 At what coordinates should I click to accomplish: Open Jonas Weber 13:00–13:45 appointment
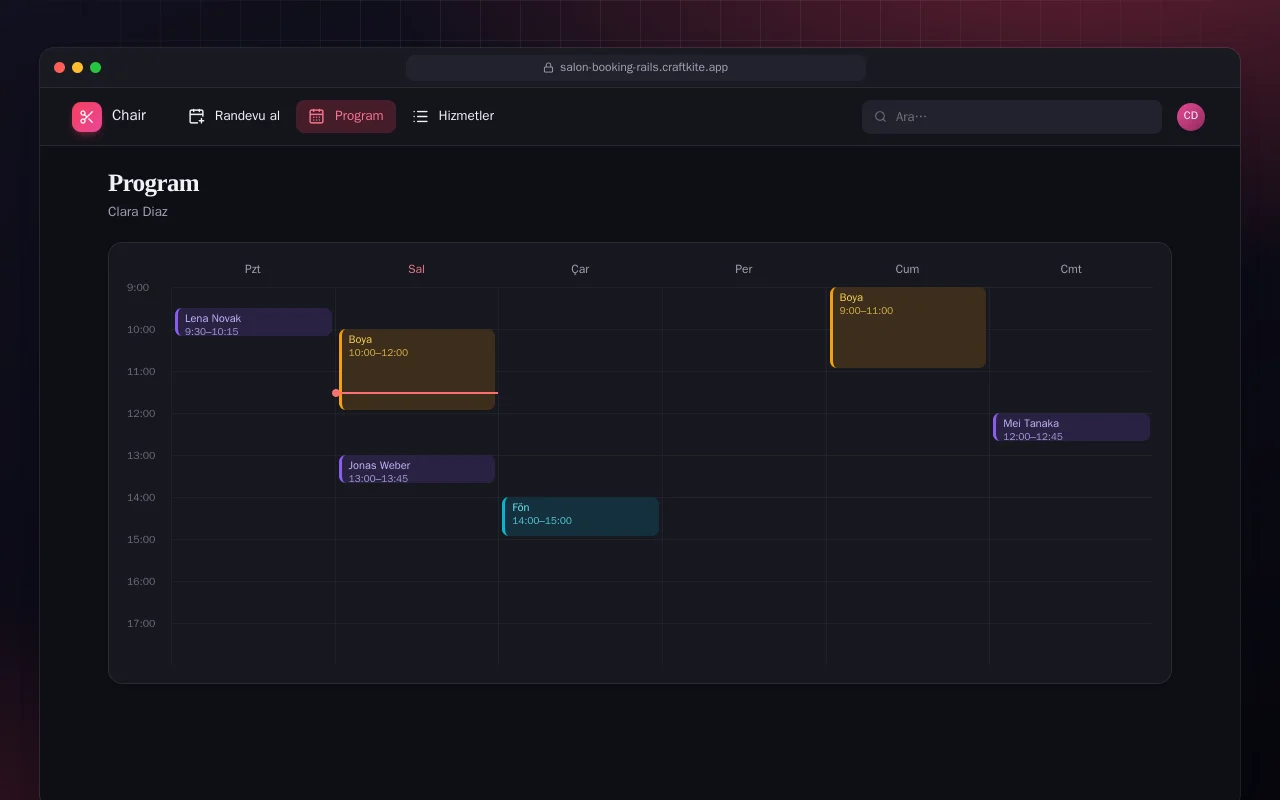417,469
